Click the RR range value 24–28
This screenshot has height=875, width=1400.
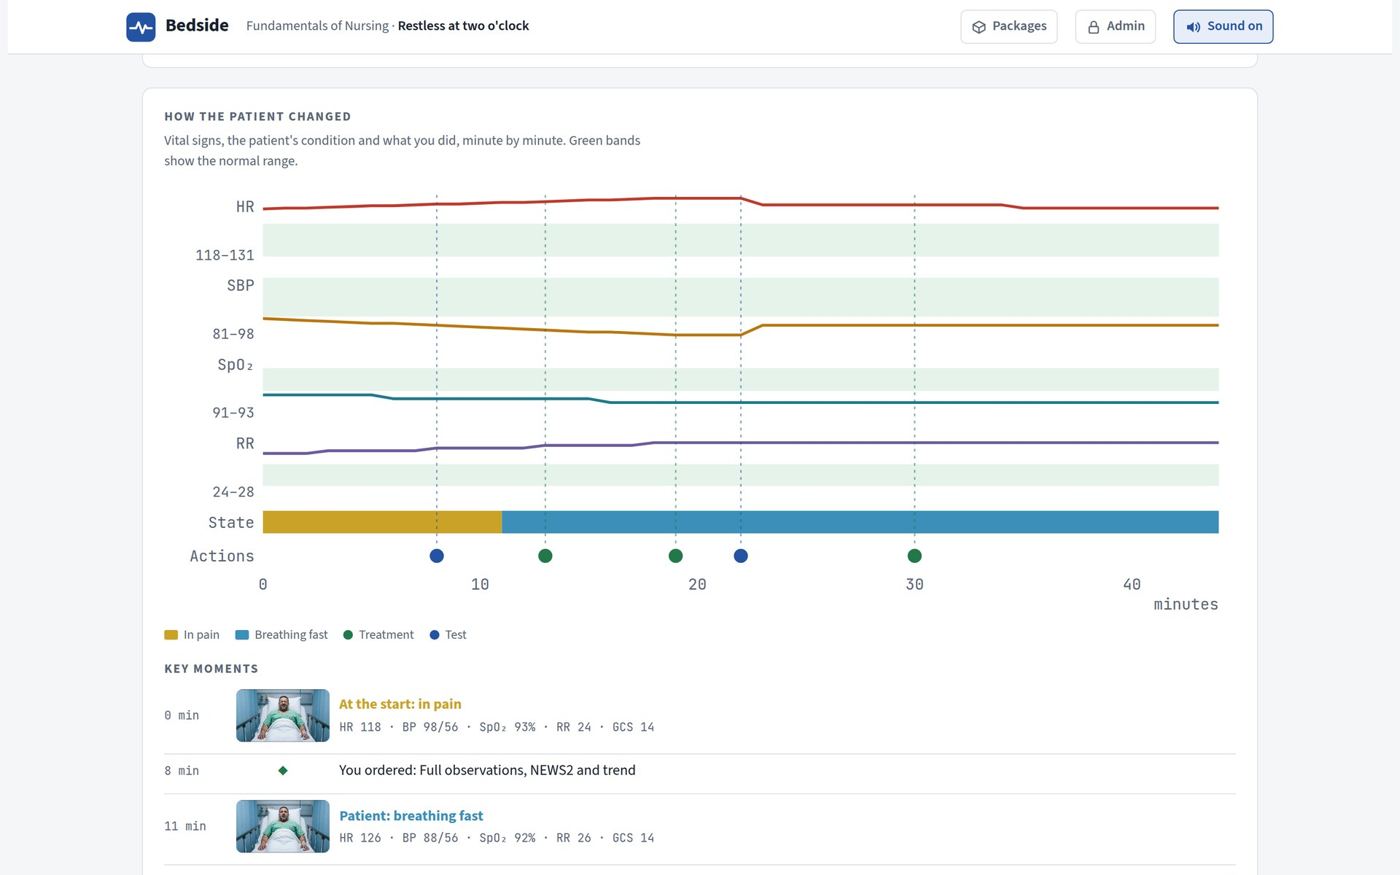point(233,492)
